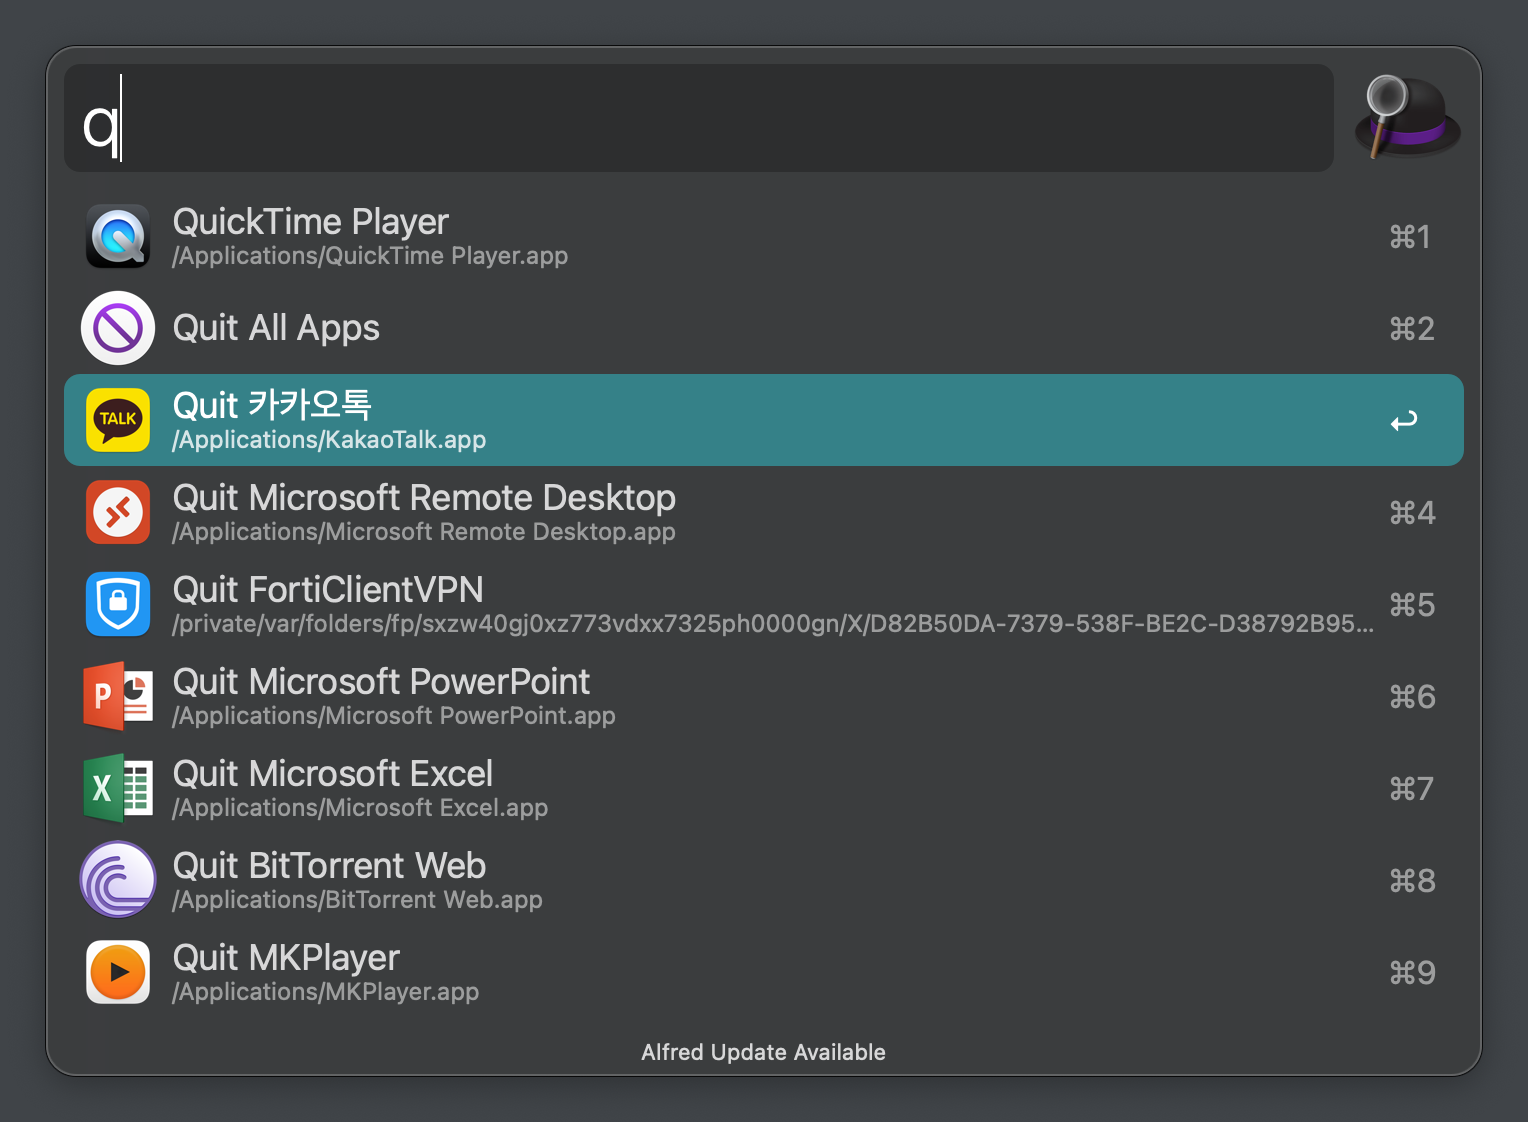Click the KakaoTalk TALK icon
Viewport: 1528px width, 1122px height.
(x=118, y=420)
